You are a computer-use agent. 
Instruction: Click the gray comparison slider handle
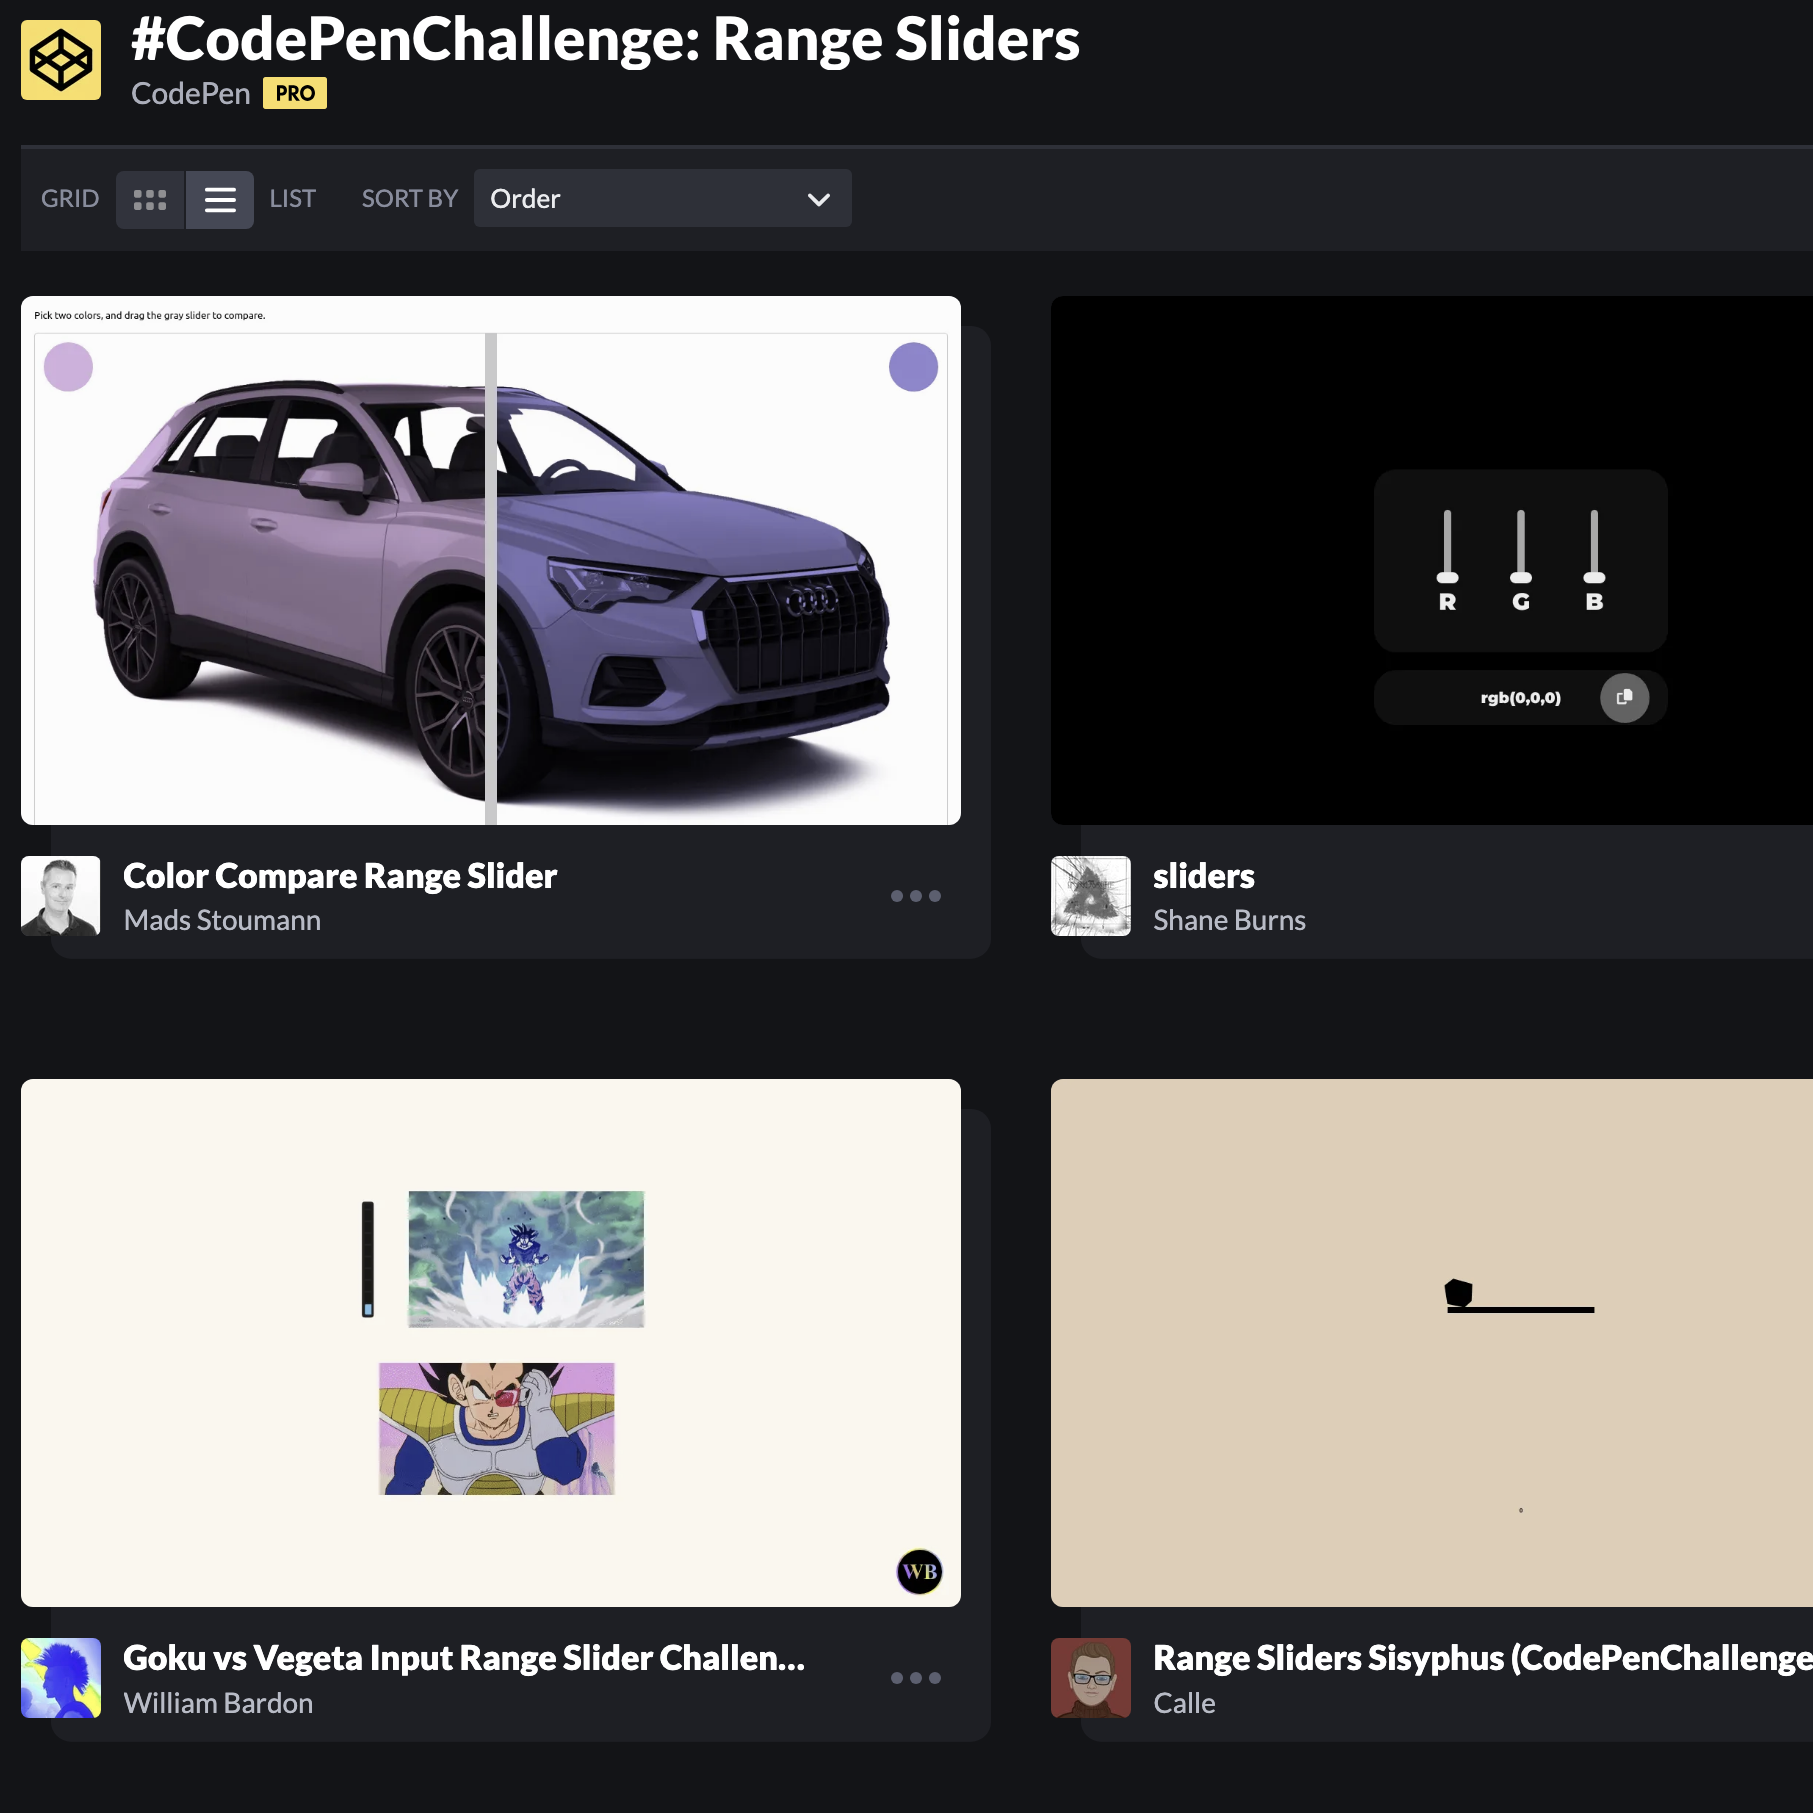coord(491,579)
